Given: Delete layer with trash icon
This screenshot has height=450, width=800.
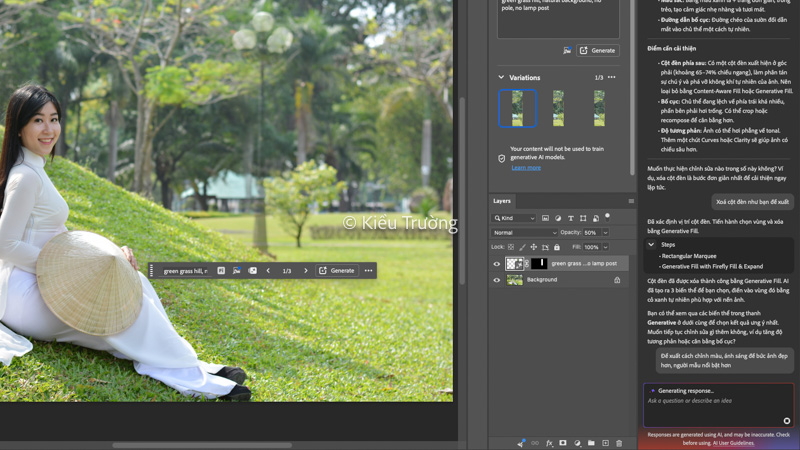Looking at the screenshot, I should pos(619,443).
